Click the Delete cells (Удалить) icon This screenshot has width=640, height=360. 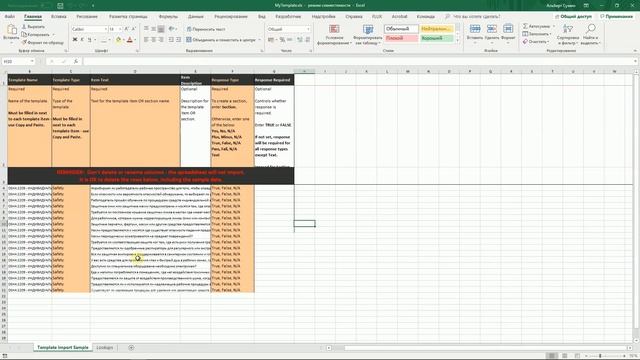tap(491, 29)
